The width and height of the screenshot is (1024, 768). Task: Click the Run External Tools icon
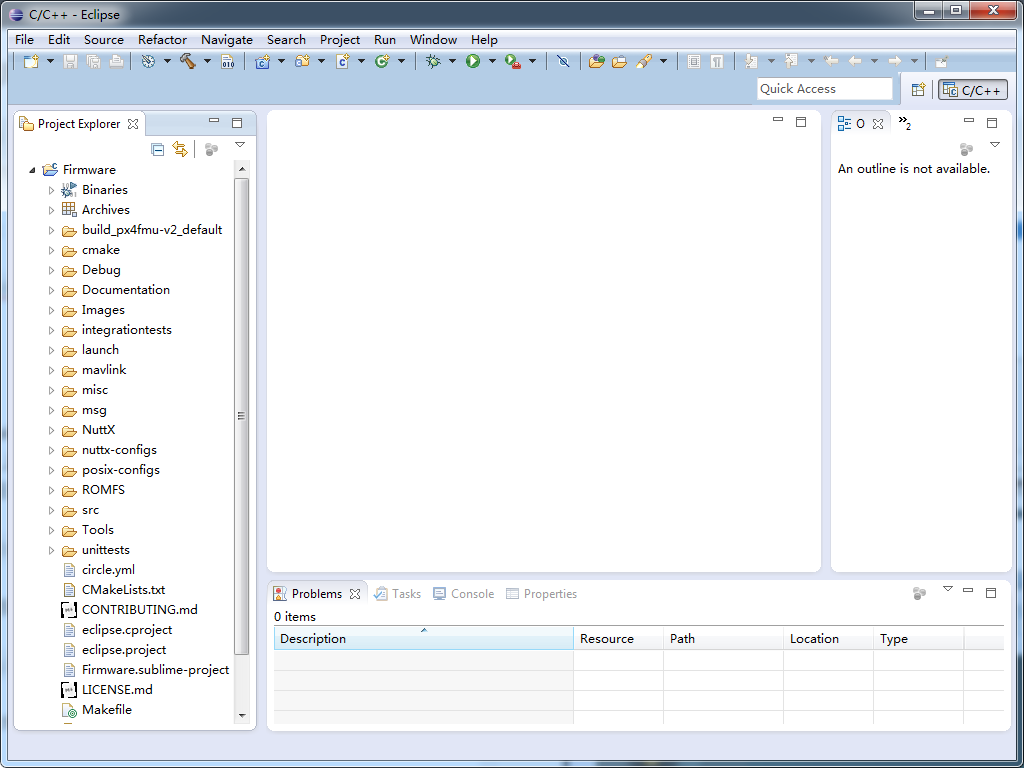[x=513, y=61]
